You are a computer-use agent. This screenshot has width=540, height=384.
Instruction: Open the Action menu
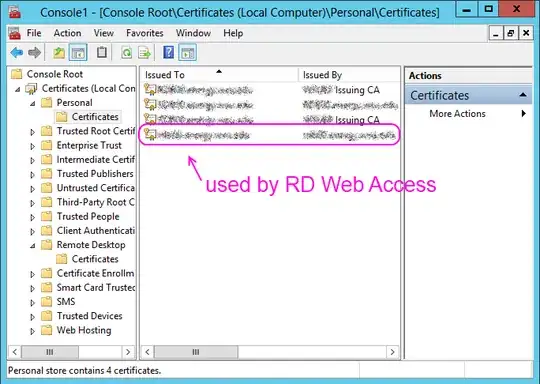point(68,33)
